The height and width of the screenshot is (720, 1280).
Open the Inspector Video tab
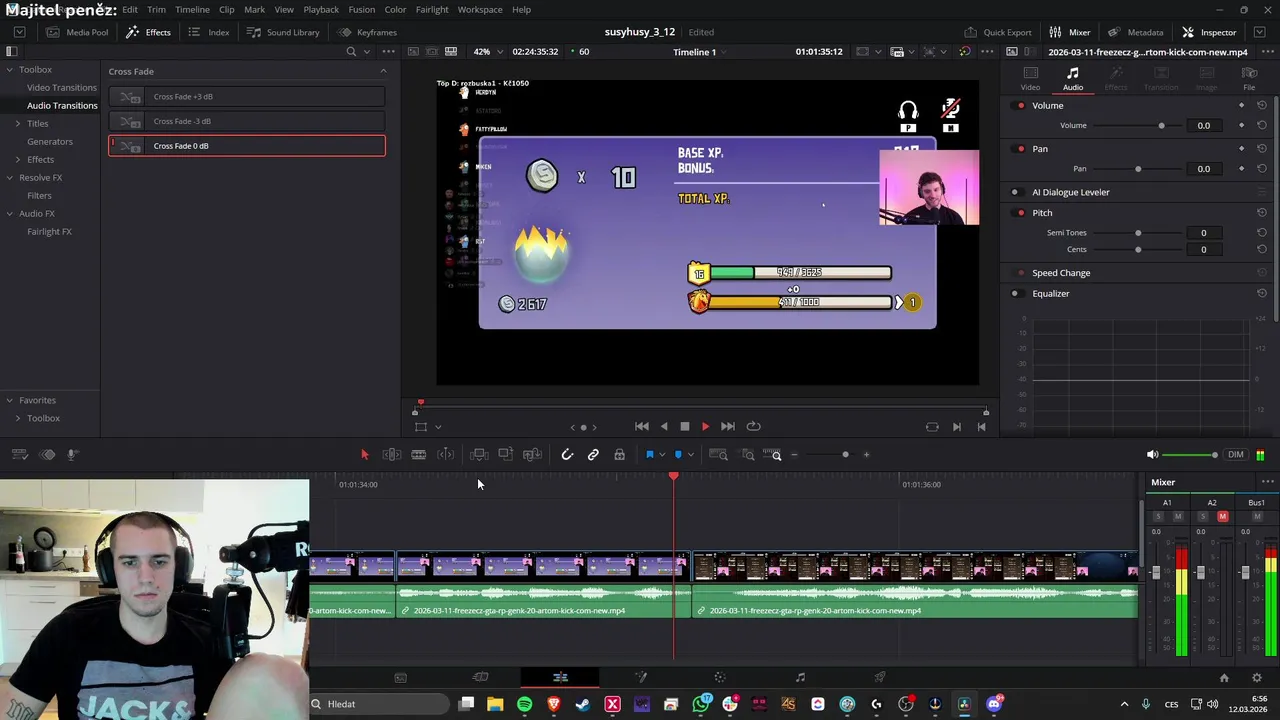1030,79
